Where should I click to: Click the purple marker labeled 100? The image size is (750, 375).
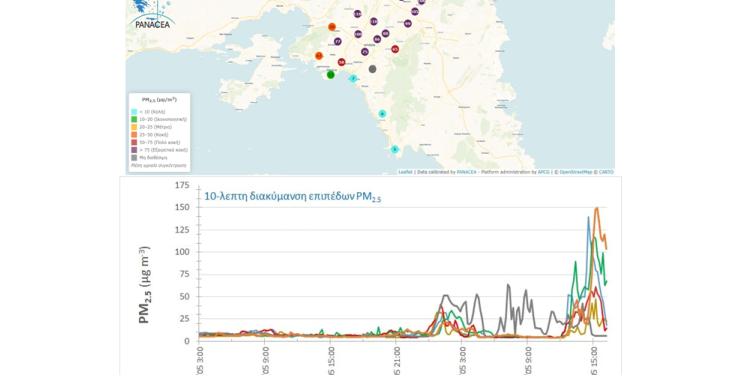(x=358, y=34)
